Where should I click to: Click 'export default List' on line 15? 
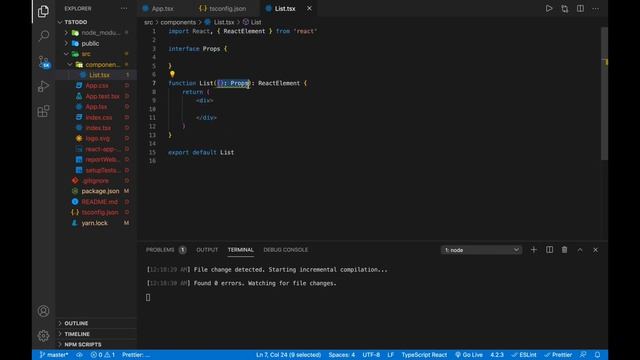pyautogui.click(x=201, y=152)
